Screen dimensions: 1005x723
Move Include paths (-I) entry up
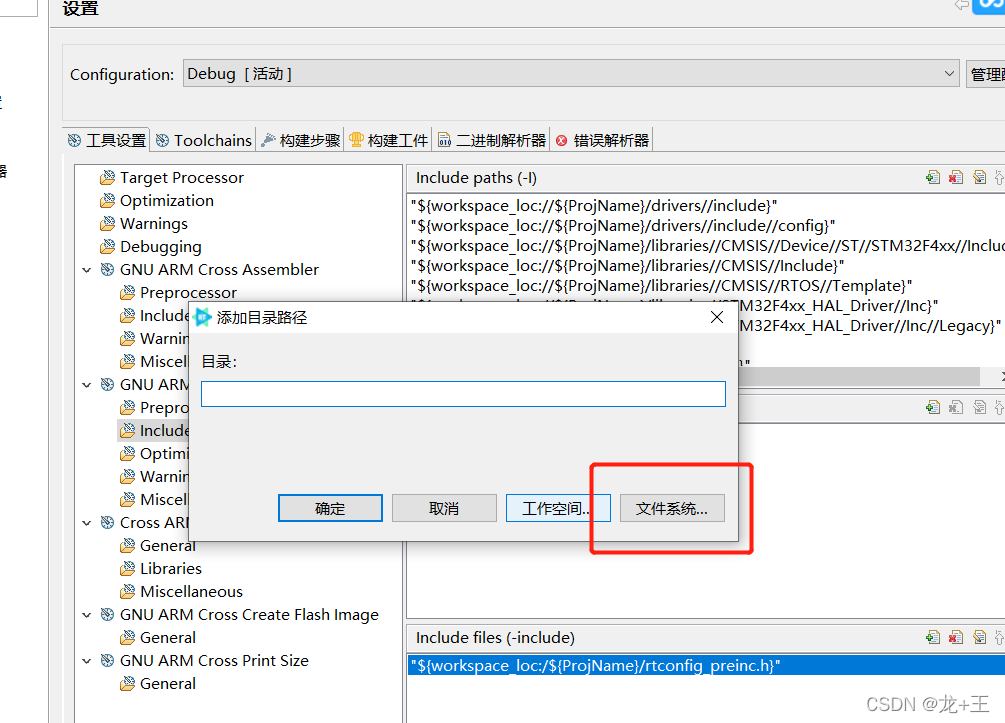[999, 178]
